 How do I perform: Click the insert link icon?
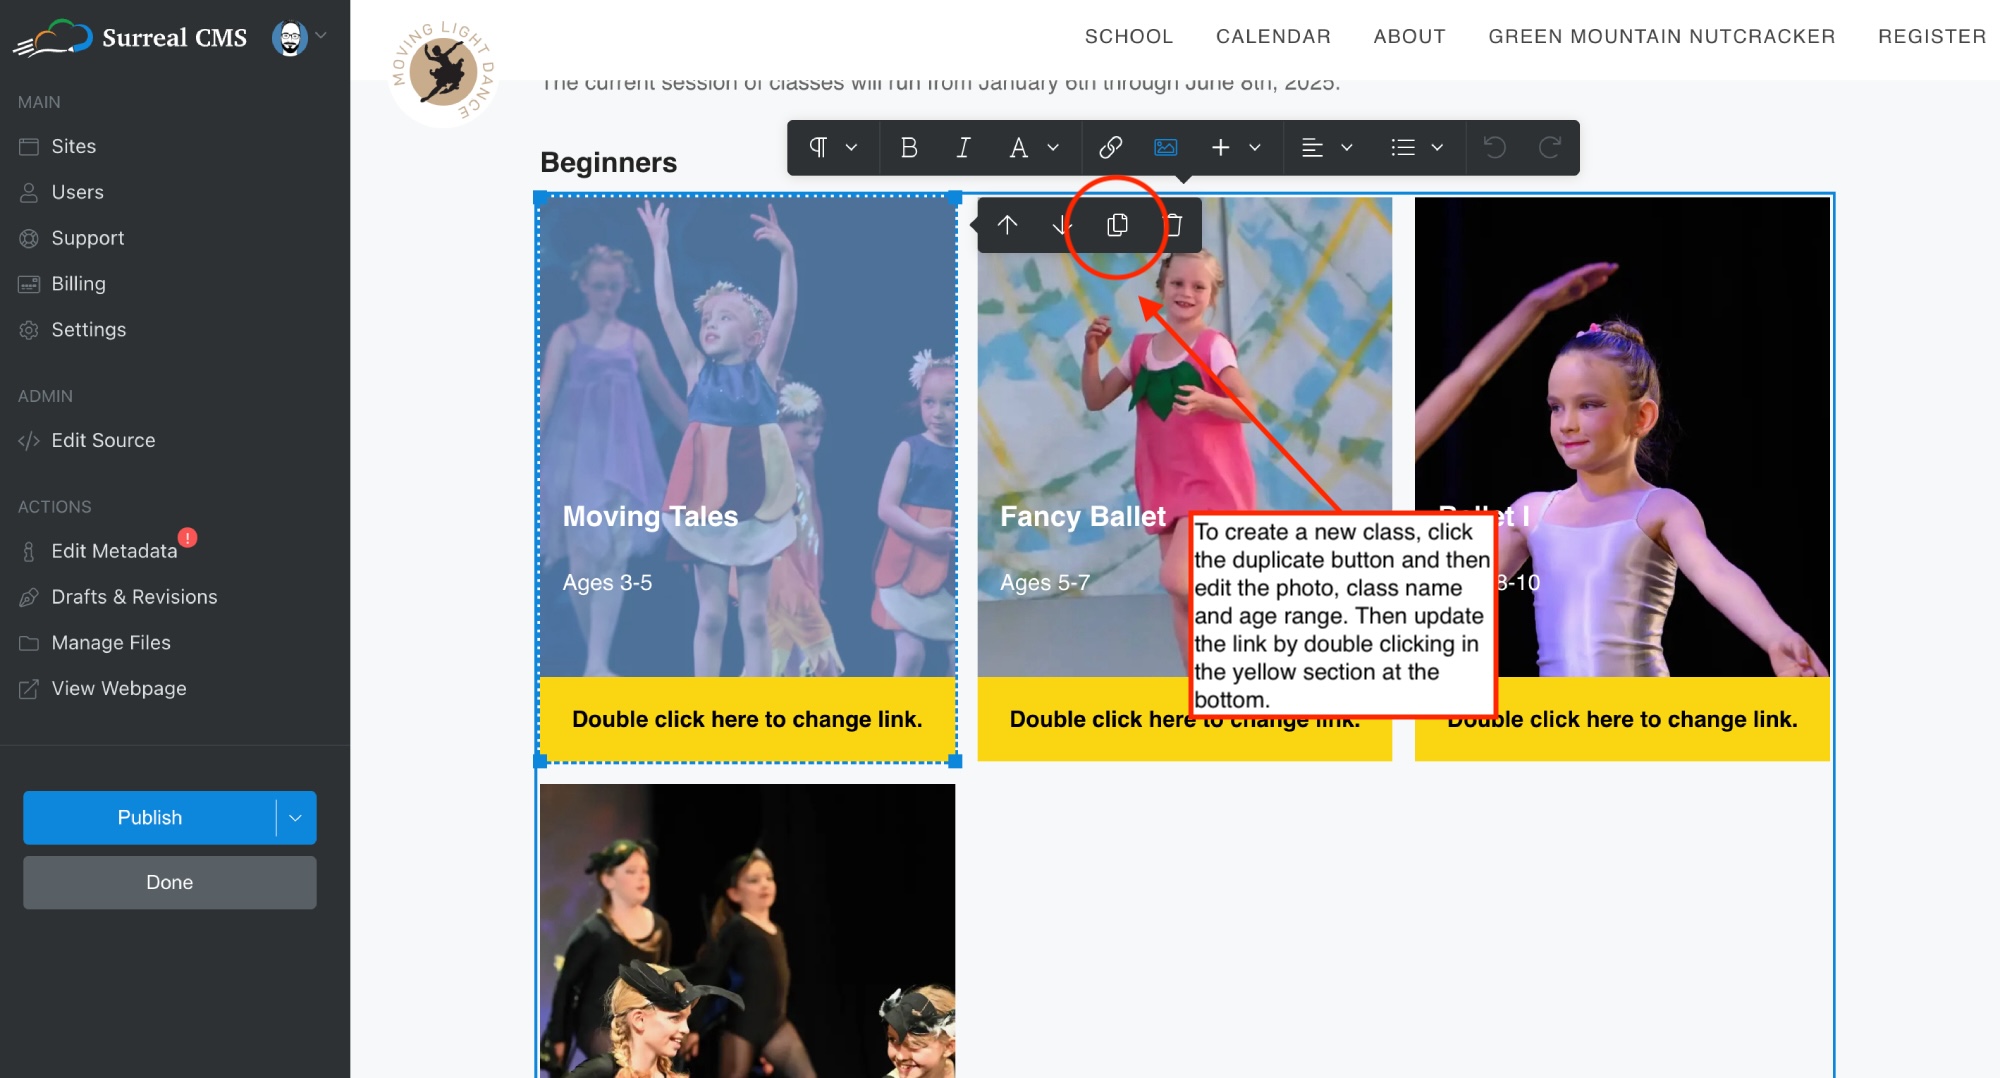point(1110,148)
